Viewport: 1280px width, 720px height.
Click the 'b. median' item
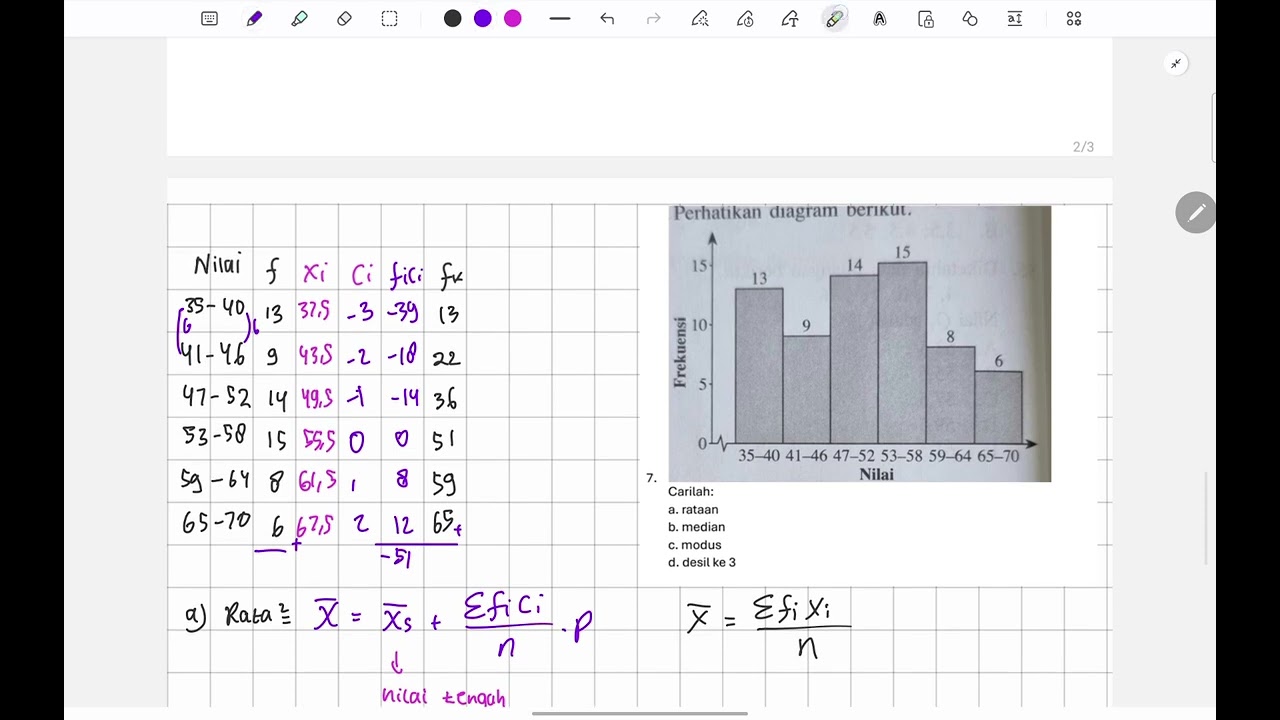pyautogui.click(x=697, y=527)
